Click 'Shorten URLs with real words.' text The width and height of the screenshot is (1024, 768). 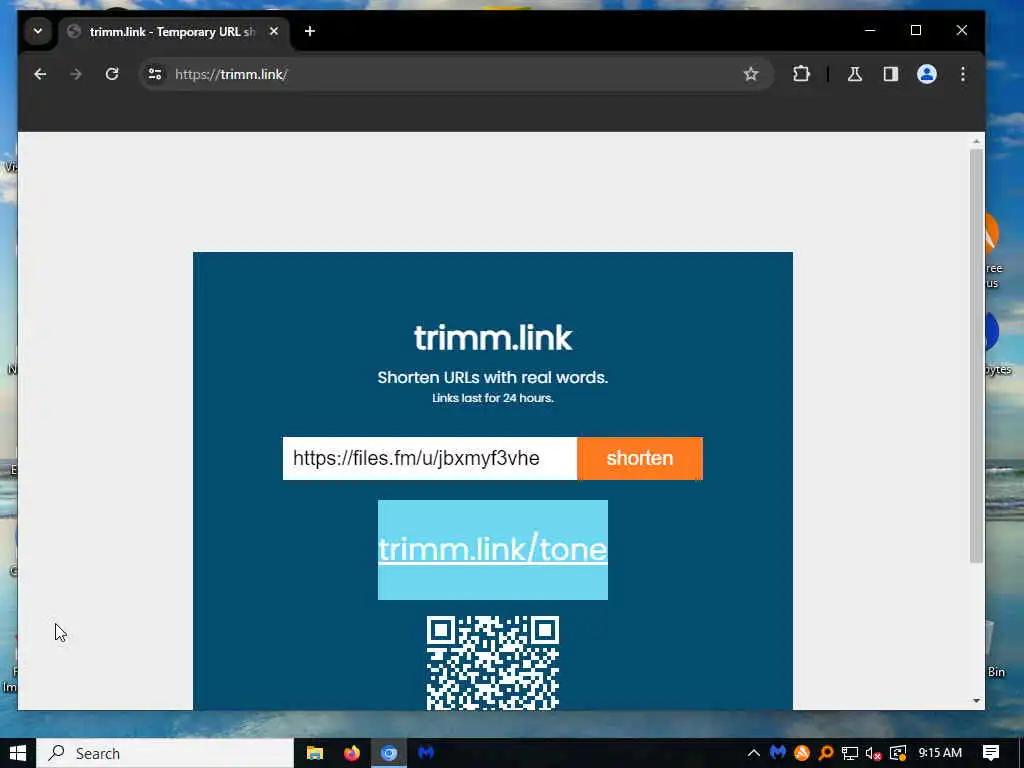(493, 377)
